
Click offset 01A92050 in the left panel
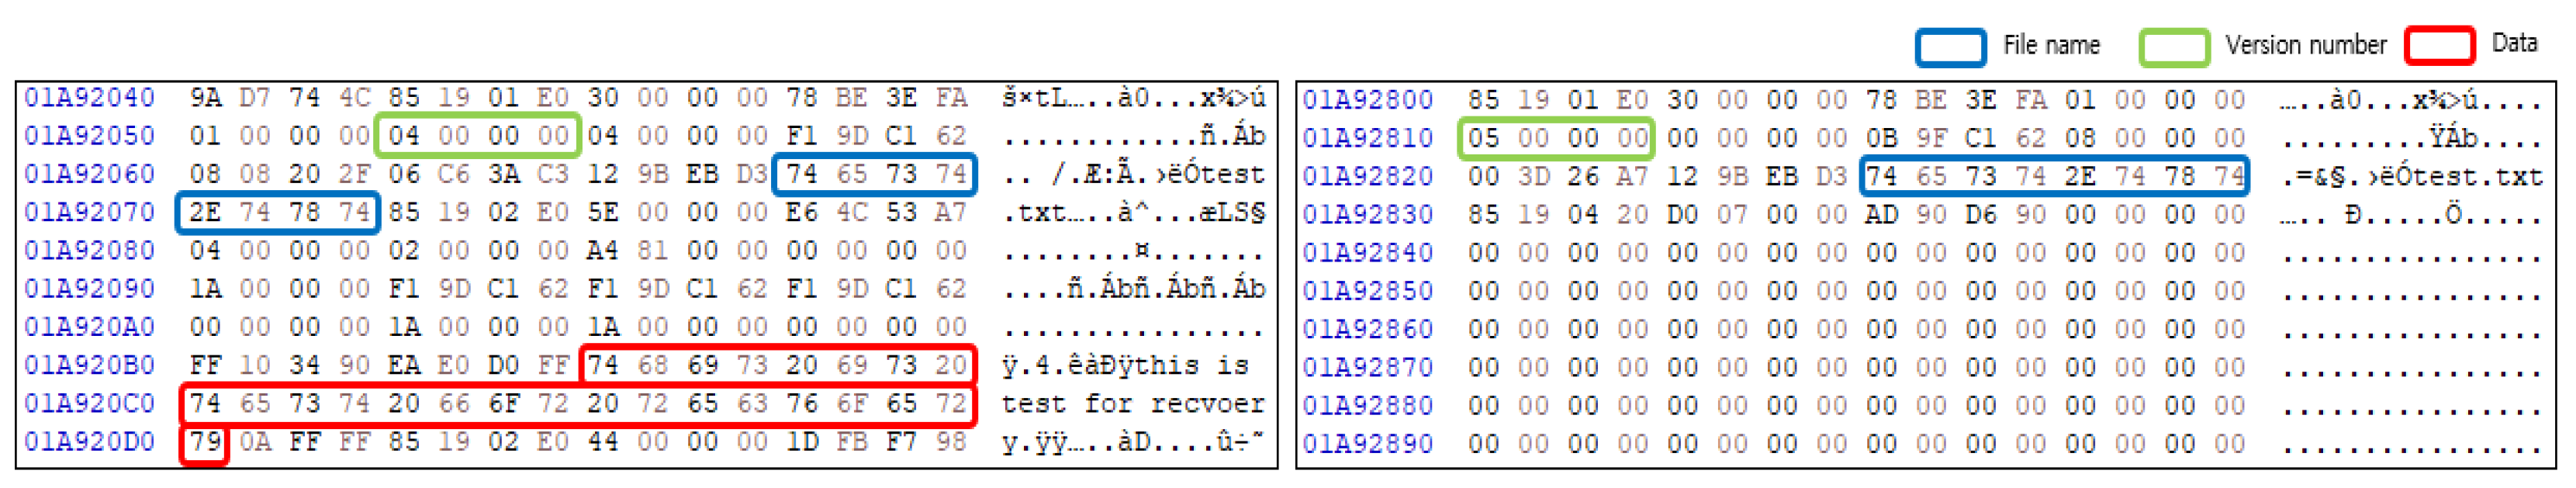89,136
